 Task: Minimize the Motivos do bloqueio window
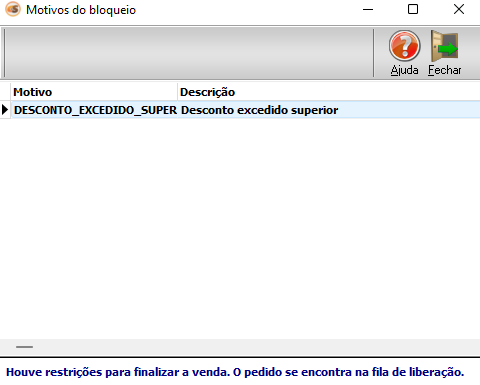click(x=368, y=9)
